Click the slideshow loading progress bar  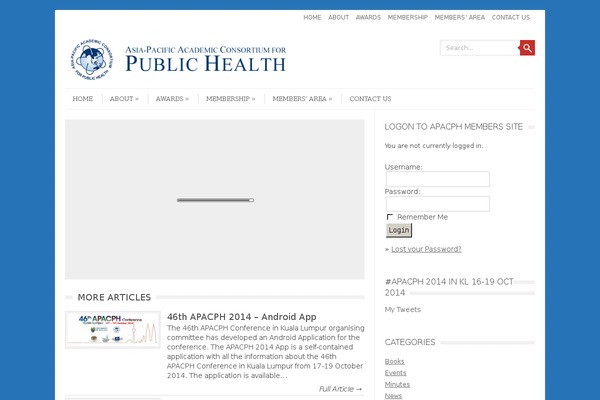click(x=215, y=200)
